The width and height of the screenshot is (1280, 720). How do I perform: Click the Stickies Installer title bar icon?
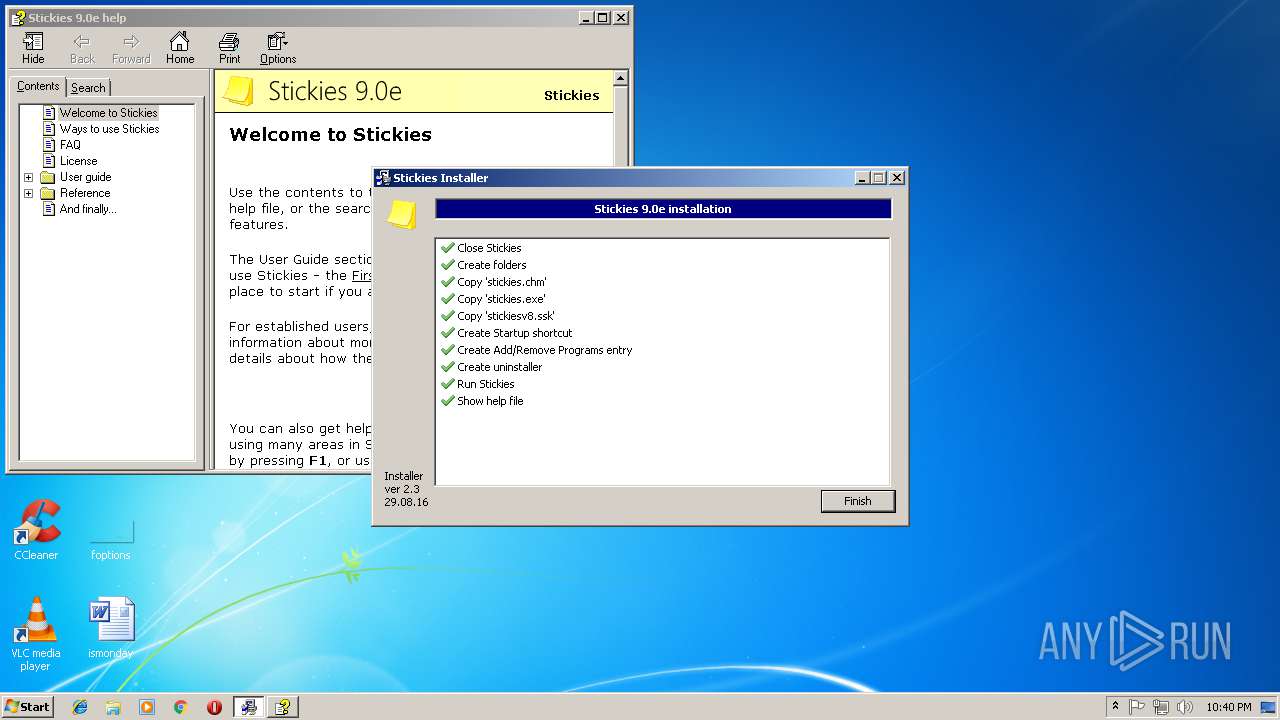pos(383,178)
